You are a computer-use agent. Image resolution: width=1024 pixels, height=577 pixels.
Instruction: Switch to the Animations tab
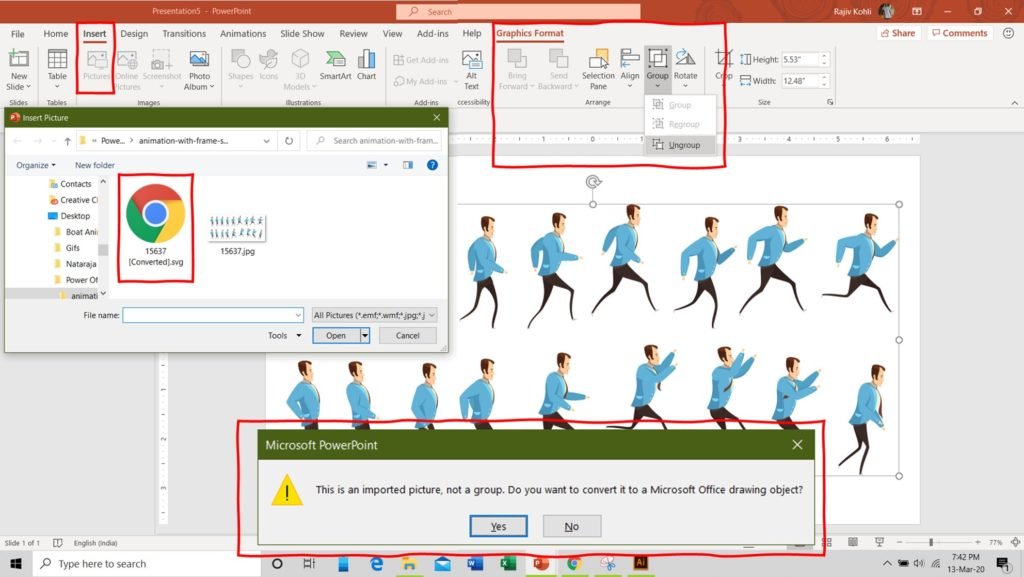pyautogui.click(x=243, y=33)
